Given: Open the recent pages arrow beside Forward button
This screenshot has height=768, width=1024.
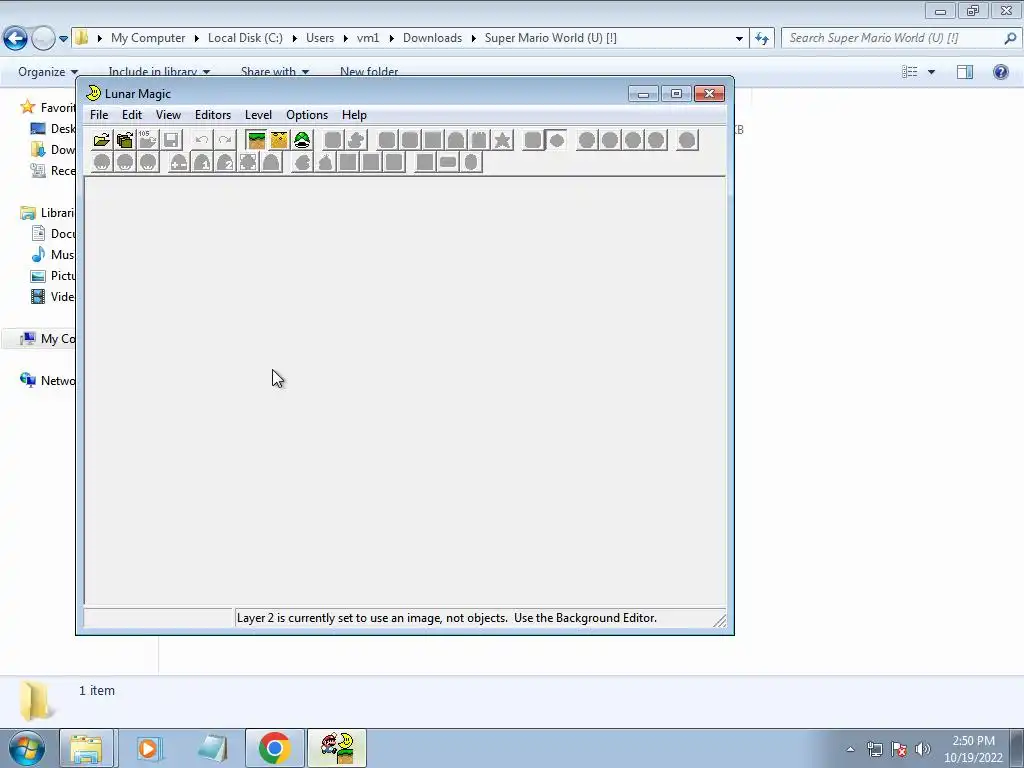Looking at the screenshot, I should (63, 39).
